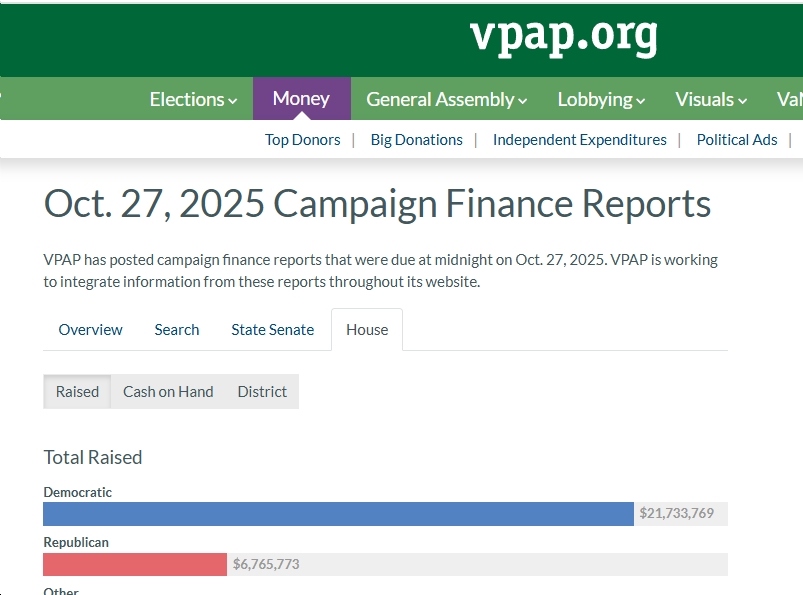Viewport: 803px width, 595px height.
Task: Open the Big Donations link
Action: pos(416,140)
